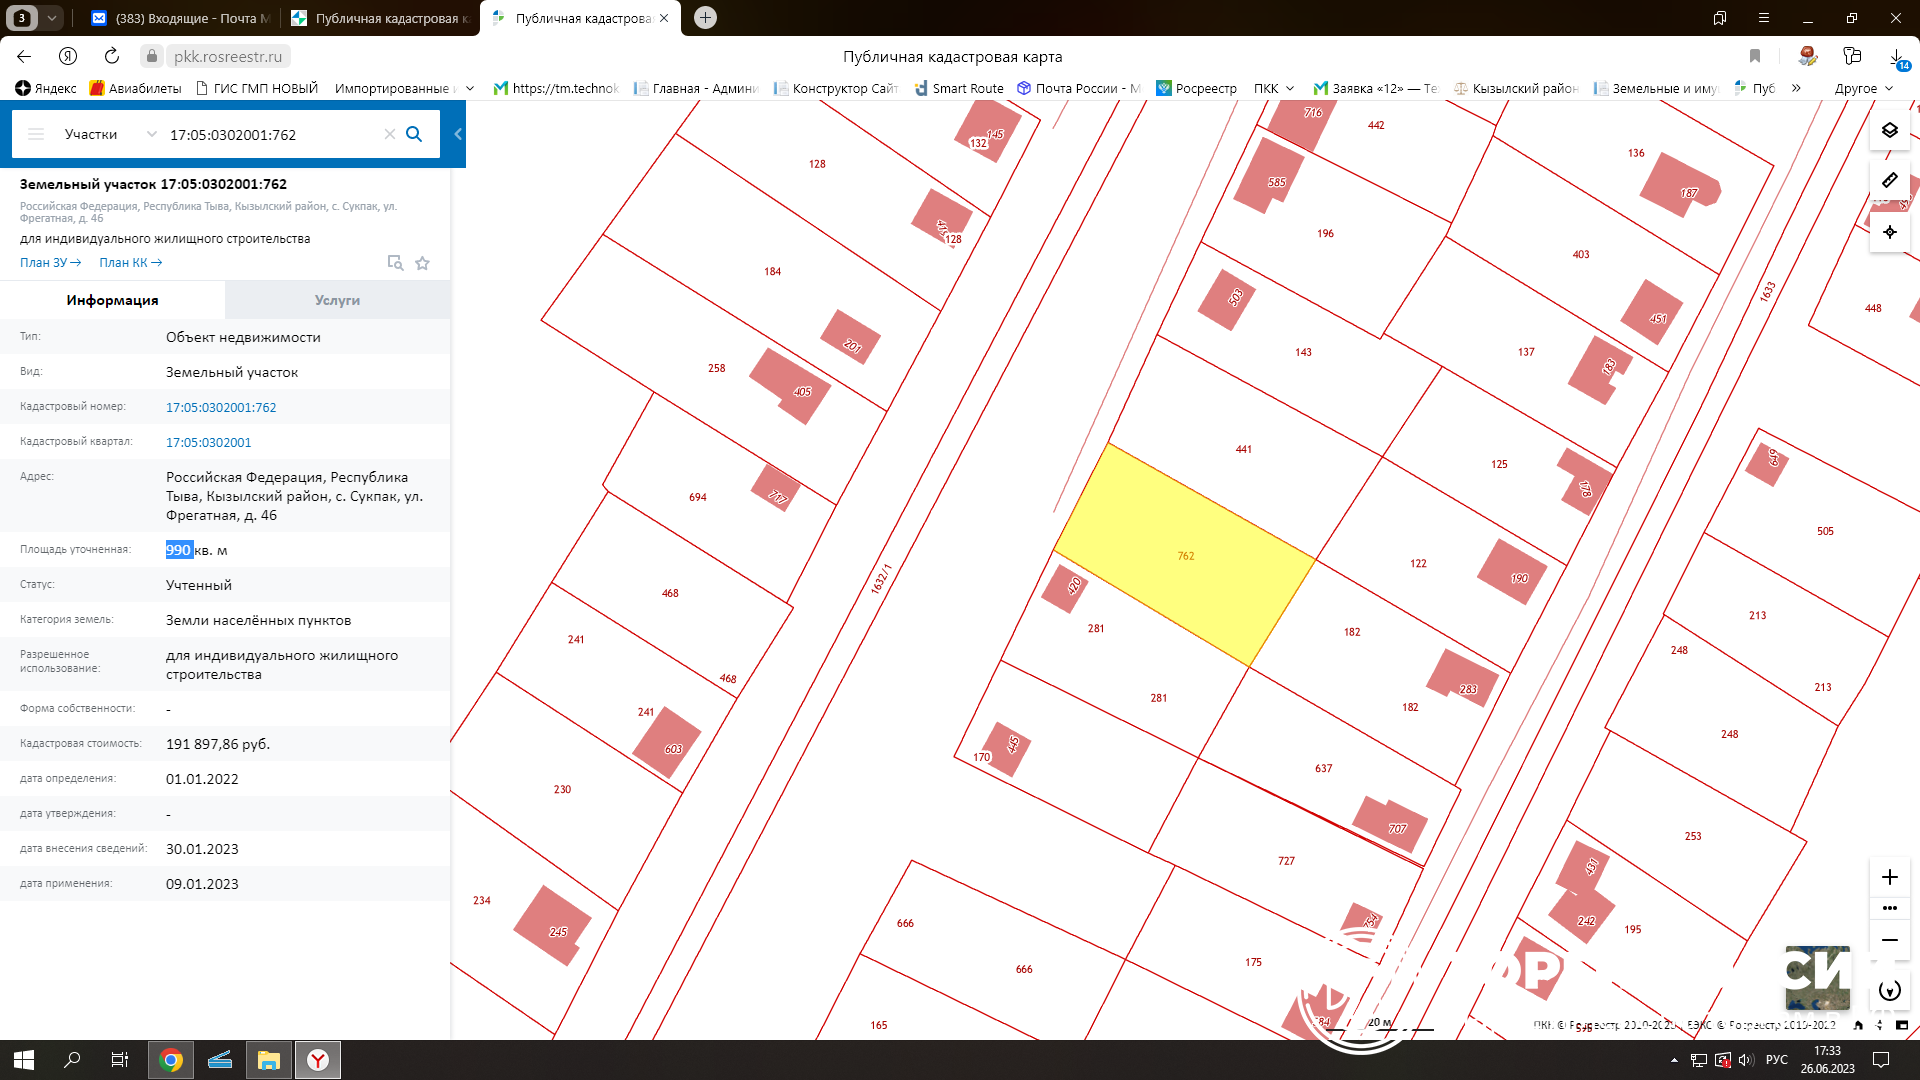Select the ruler measurement tool

tap(1889, 180)
